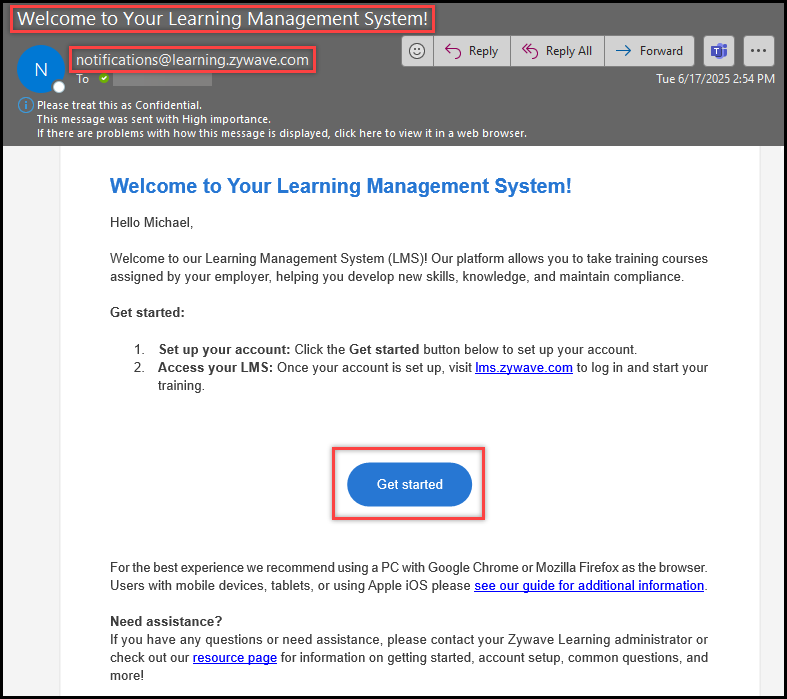Click the Hello Michael greeting text

[152, 223]
